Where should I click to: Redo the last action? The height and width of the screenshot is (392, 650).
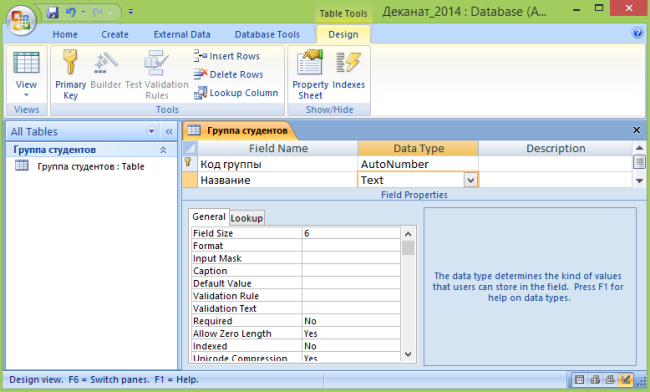point(98,12)
